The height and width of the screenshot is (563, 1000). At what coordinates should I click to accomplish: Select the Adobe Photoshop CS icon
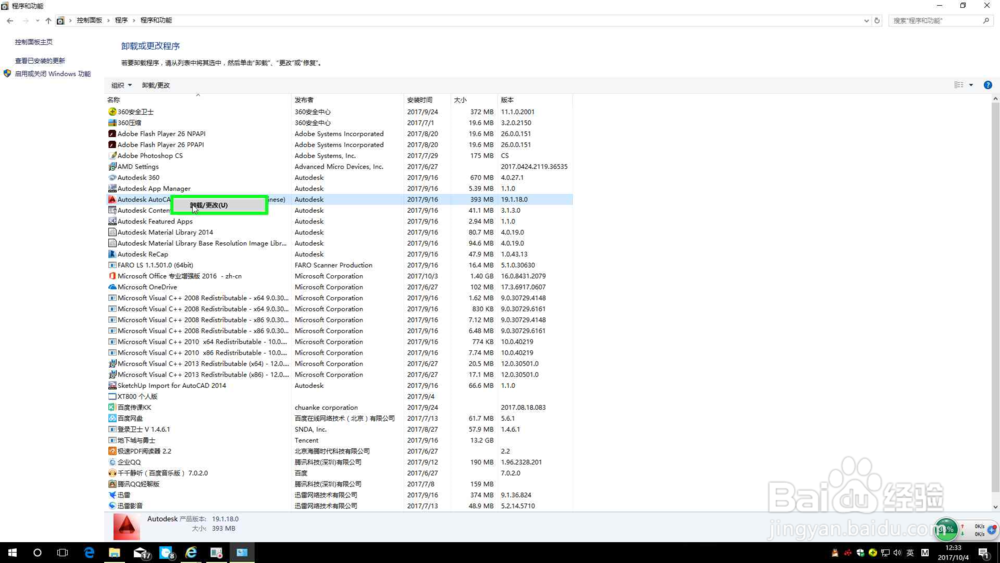[x=112, y=156]
